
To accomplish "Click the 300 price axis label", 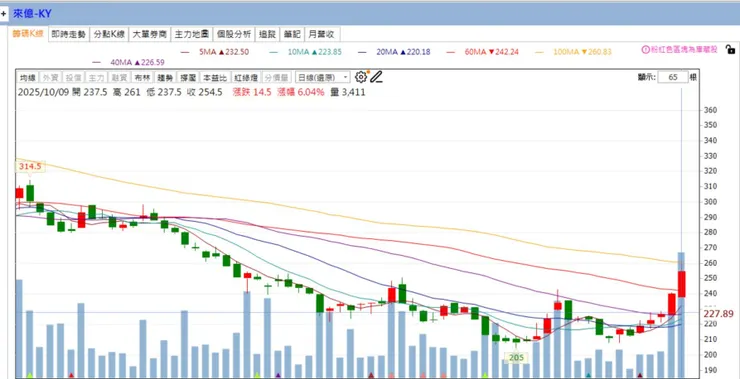I will click(711, 202).
